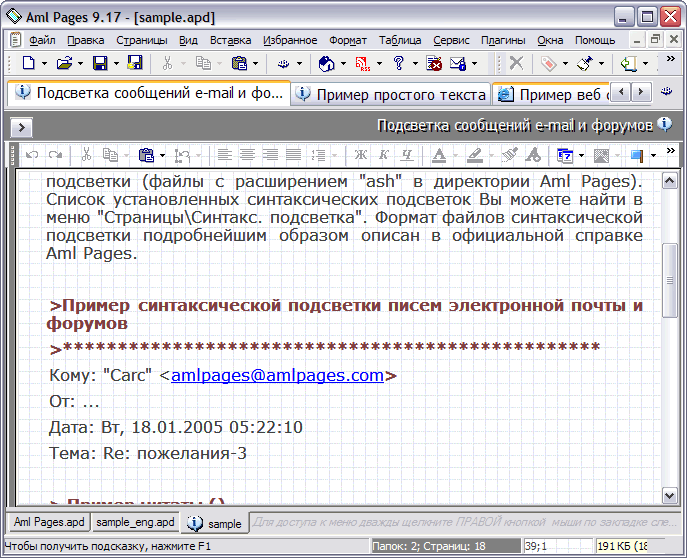This screenshot has width=687, height=558.
Task: Open dropdown arrow next to New document
Action: tap(44, 64)
